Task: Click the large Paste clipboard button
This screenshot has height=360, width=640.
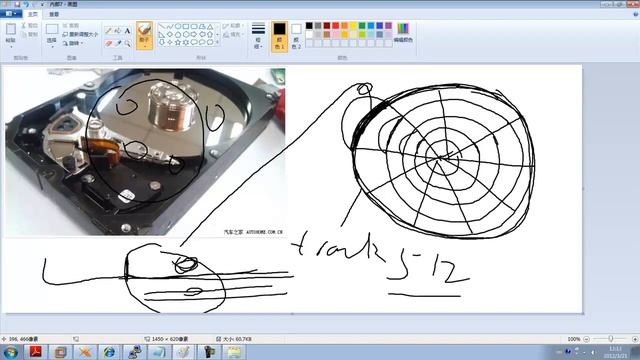Action: (11, 33)
